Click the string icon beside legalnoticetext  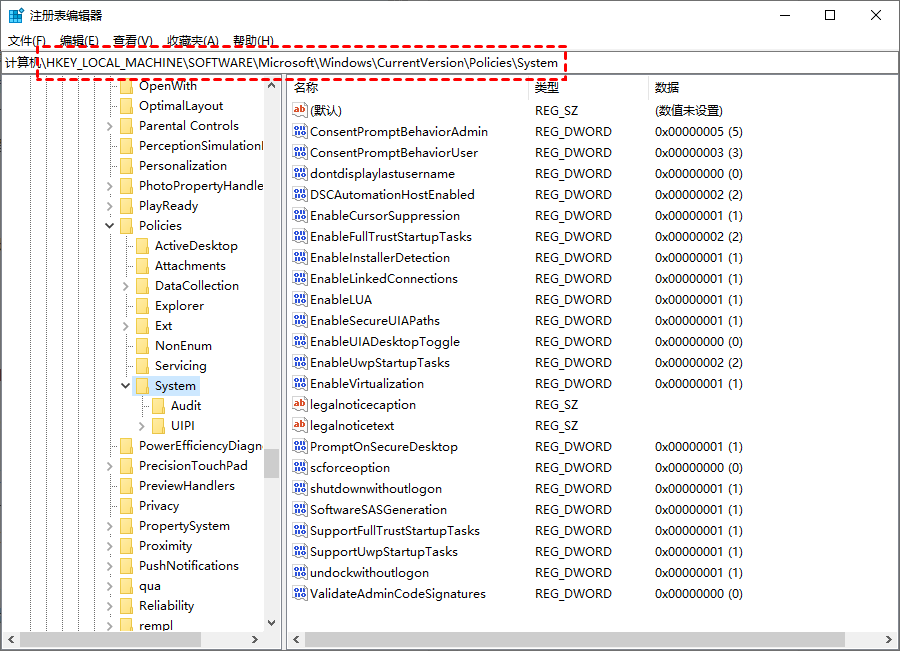[300, 425]
